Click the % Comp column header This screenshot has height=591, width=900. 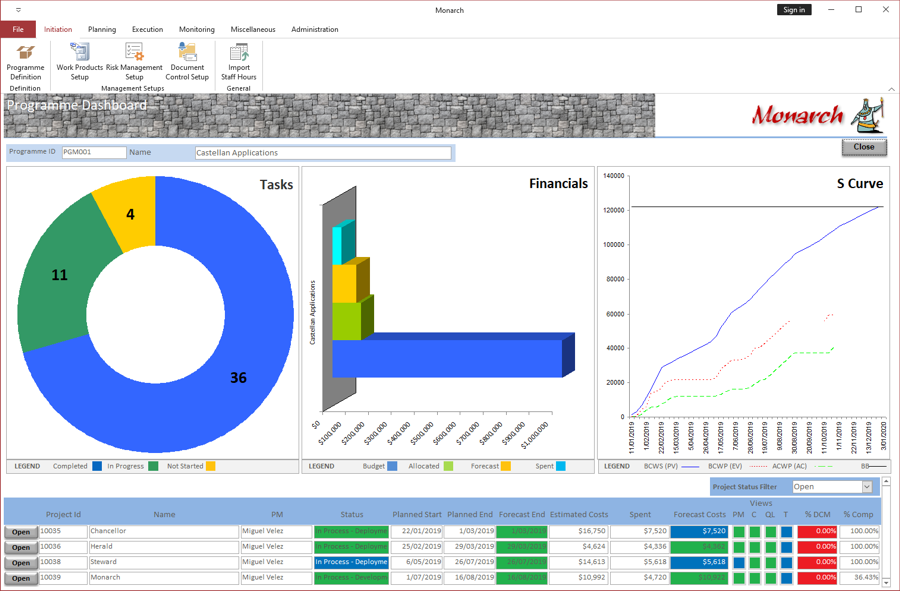[x=859, y=515]
